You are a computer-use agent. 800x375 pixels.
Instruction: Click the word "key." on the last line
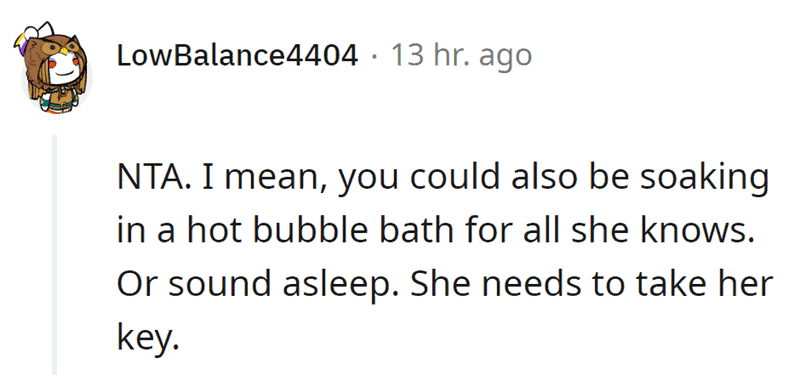coord(148,338)
